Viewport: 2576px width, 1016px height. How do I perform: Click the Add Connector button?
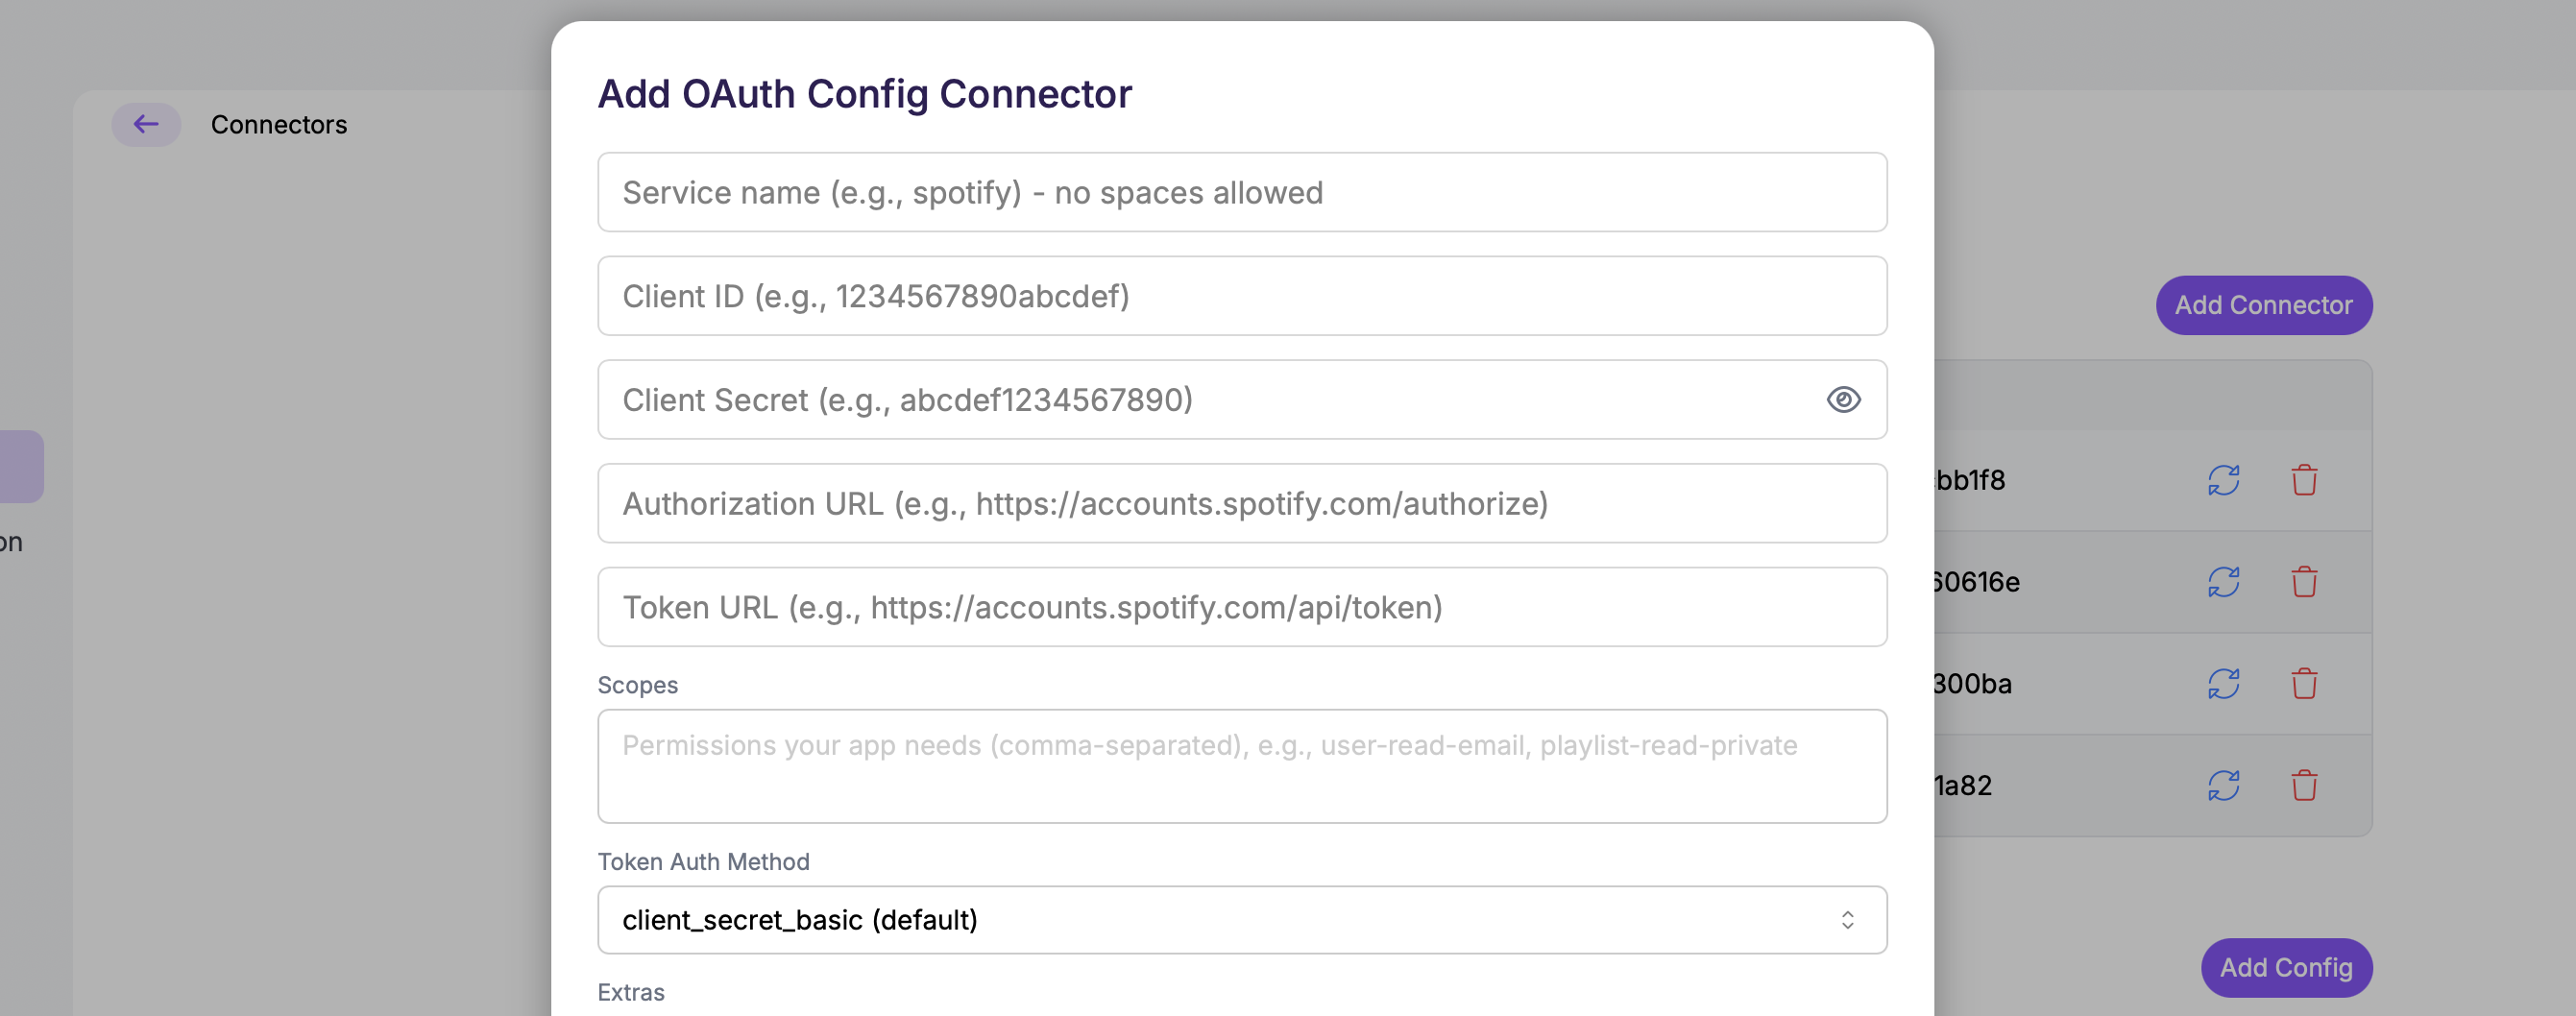[2263, 305]
